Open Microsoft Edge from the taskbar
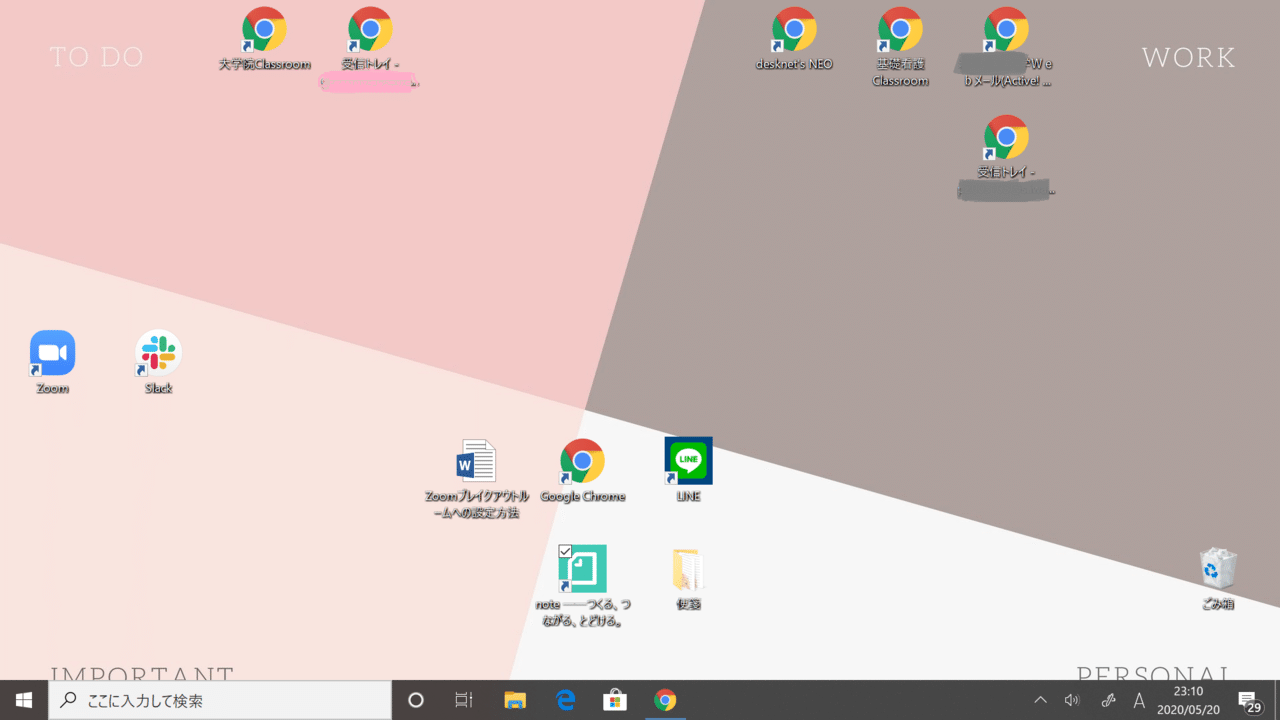The width and height of the screenshot is (1280, 720). 565,700
